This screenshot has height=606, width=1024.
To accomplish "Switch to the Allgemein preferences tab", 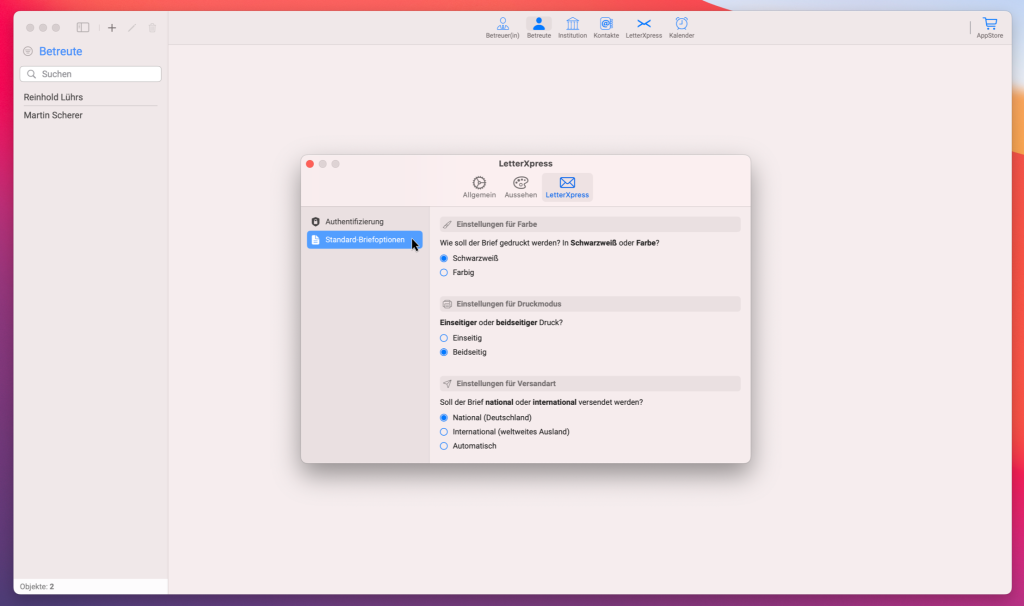I will tap(479, 187).
